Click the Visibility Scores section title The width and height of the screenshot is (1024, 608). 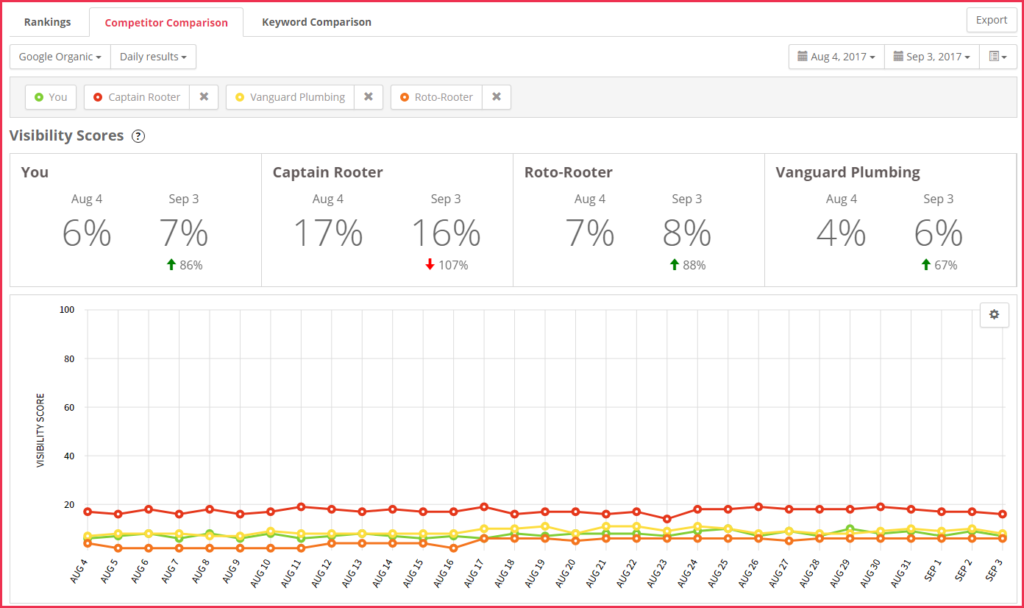tap(67, 136)
